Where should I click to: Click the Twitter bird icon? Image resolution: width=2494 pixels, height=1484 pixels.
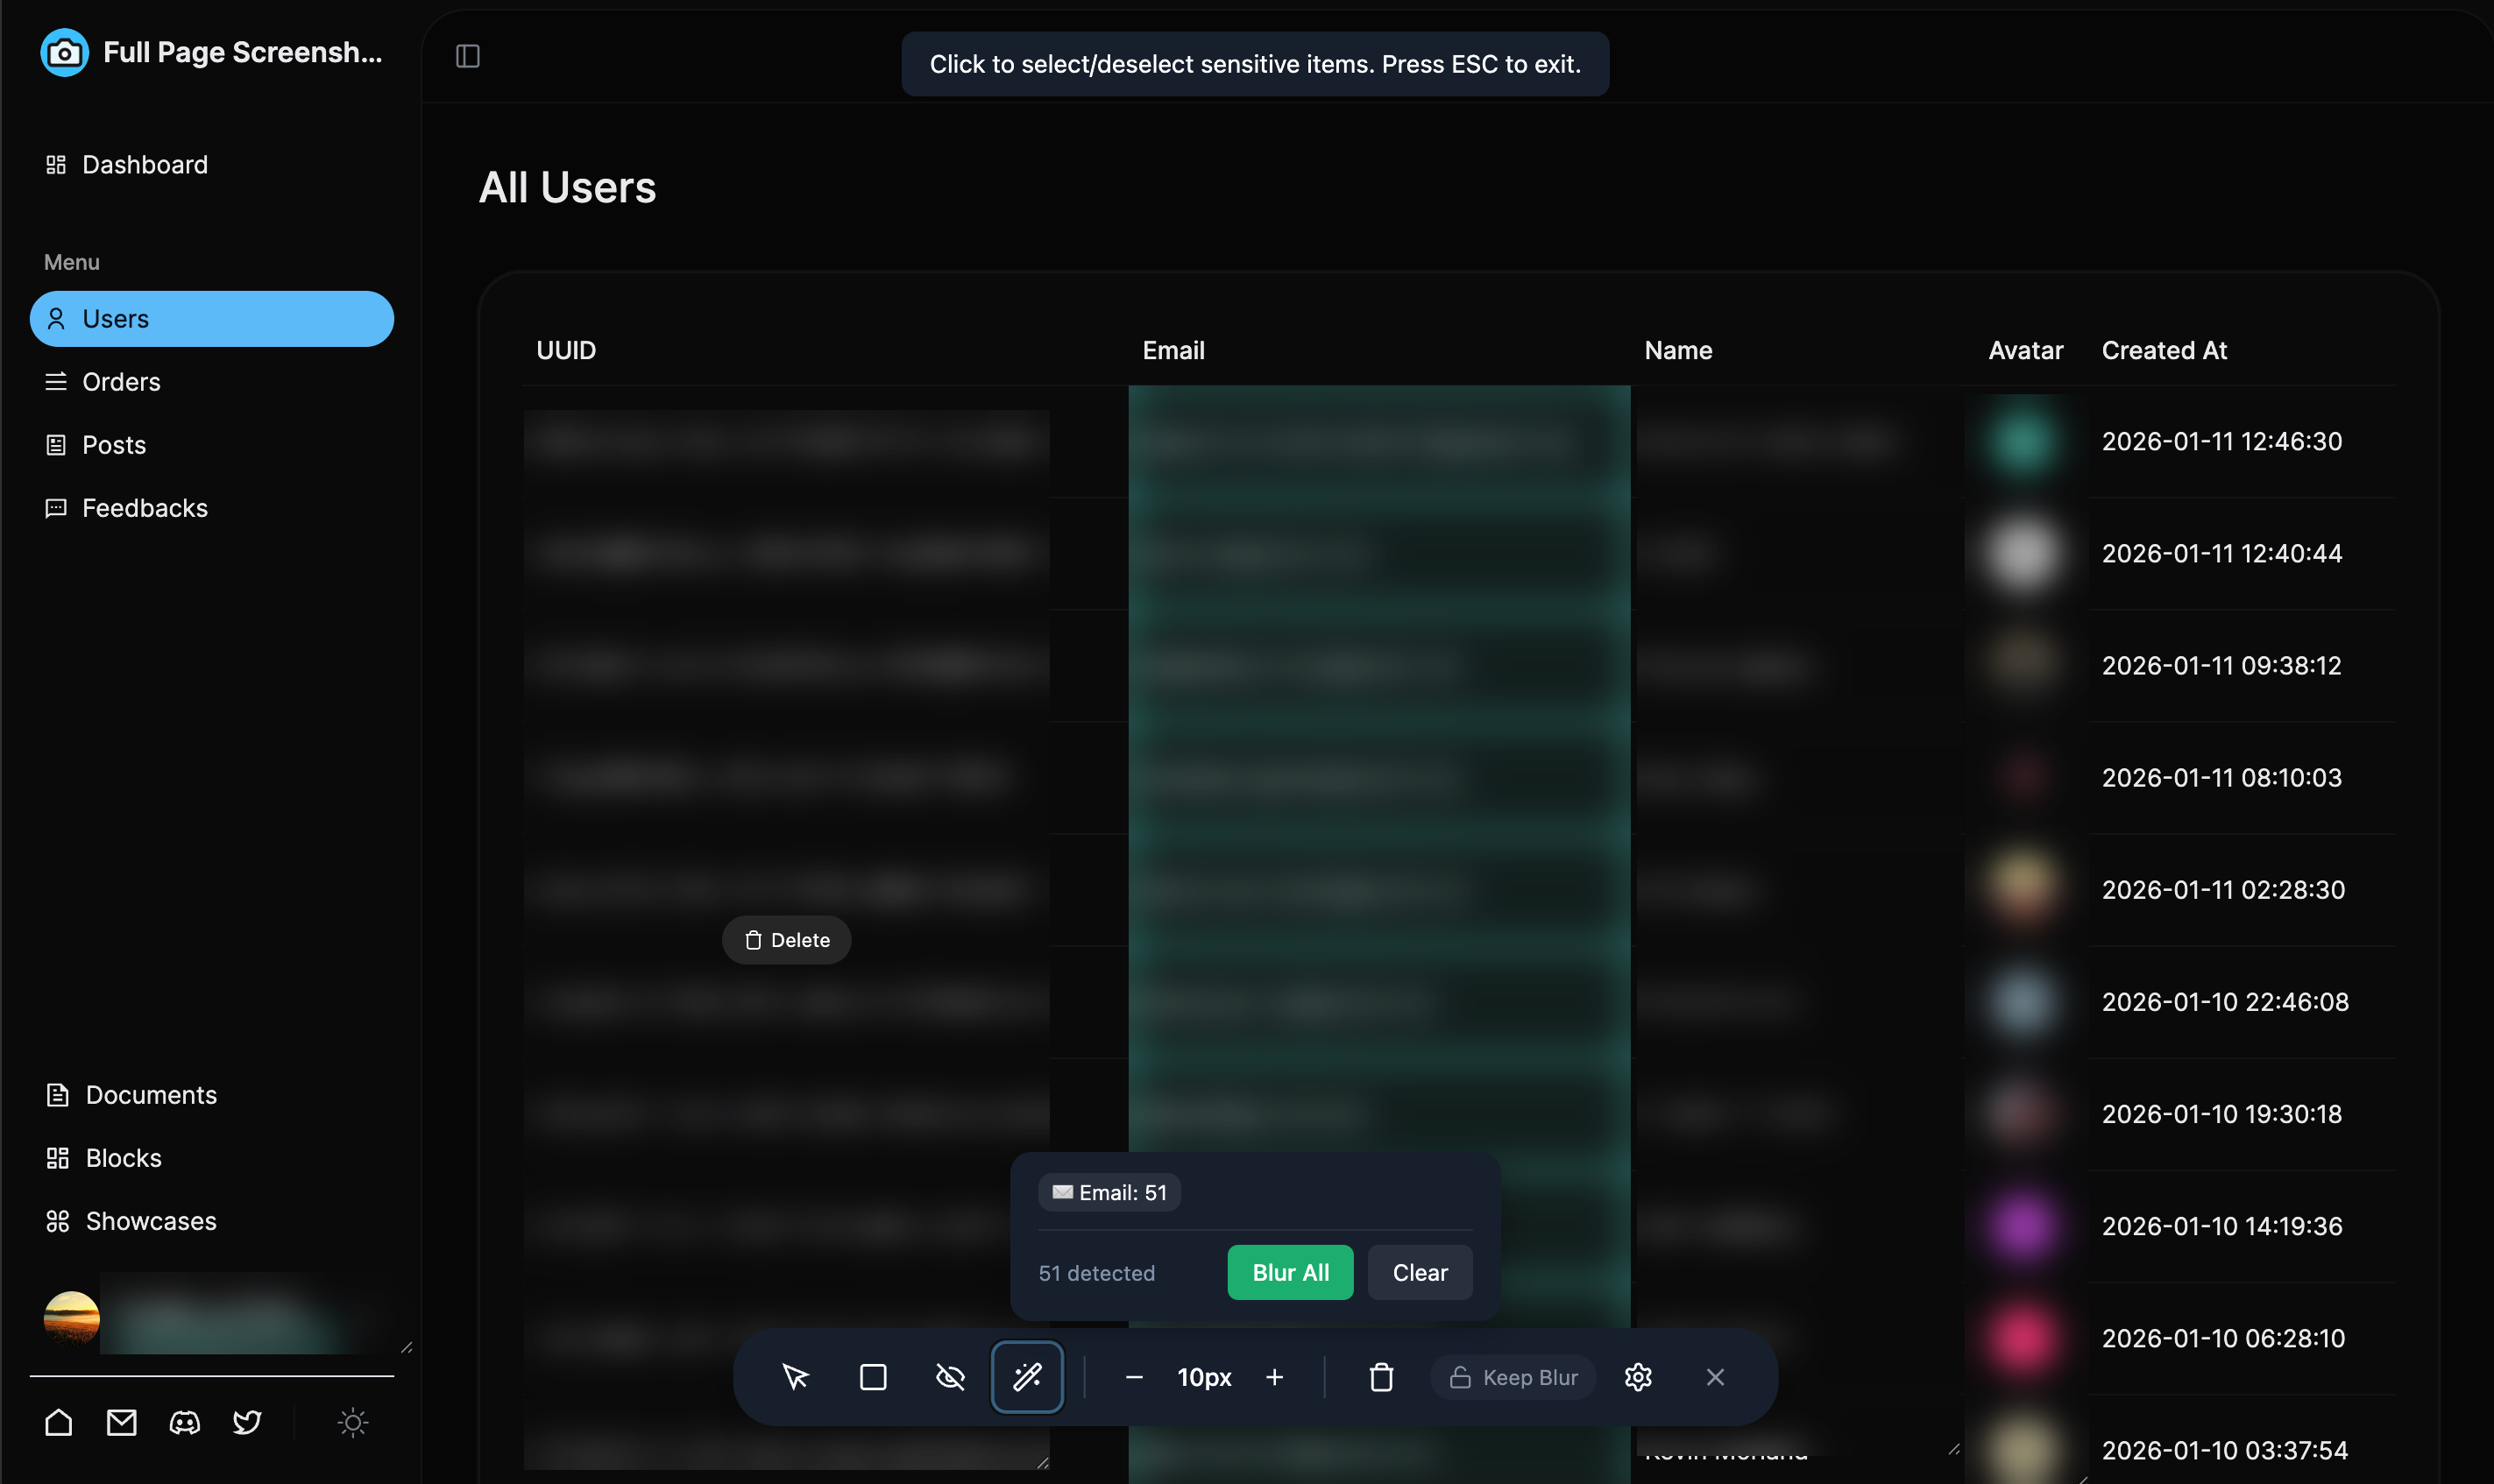coord(246,1422)
